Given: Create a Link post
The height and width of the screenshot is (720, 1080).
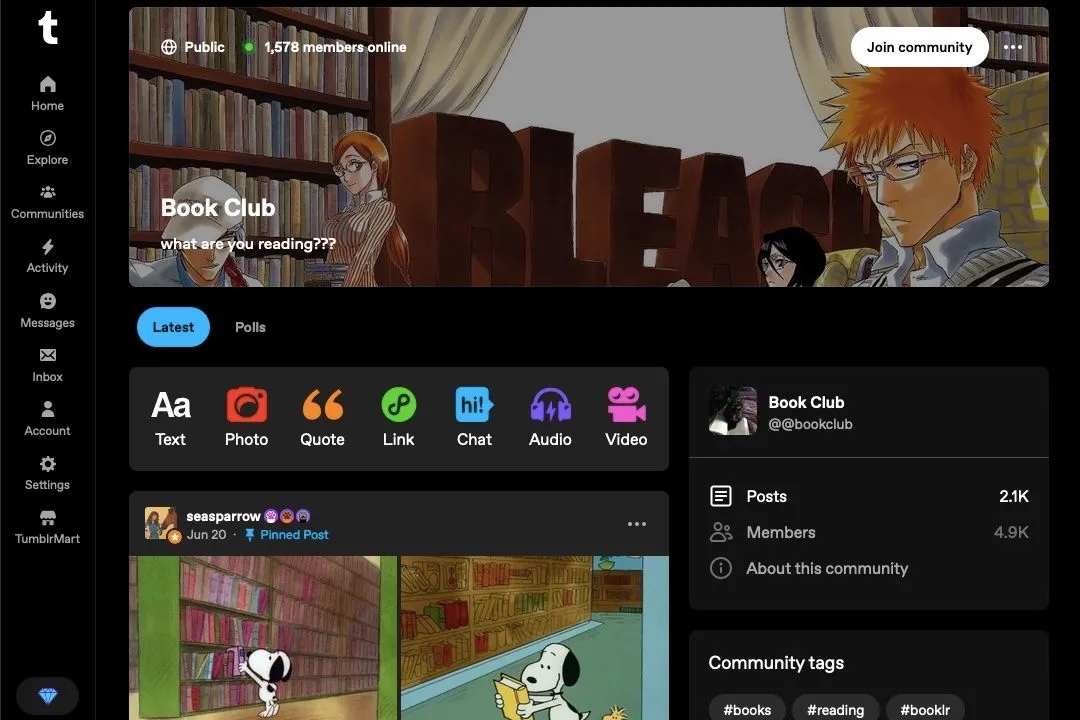Looking at the screenshot, I should coord(398,415).
